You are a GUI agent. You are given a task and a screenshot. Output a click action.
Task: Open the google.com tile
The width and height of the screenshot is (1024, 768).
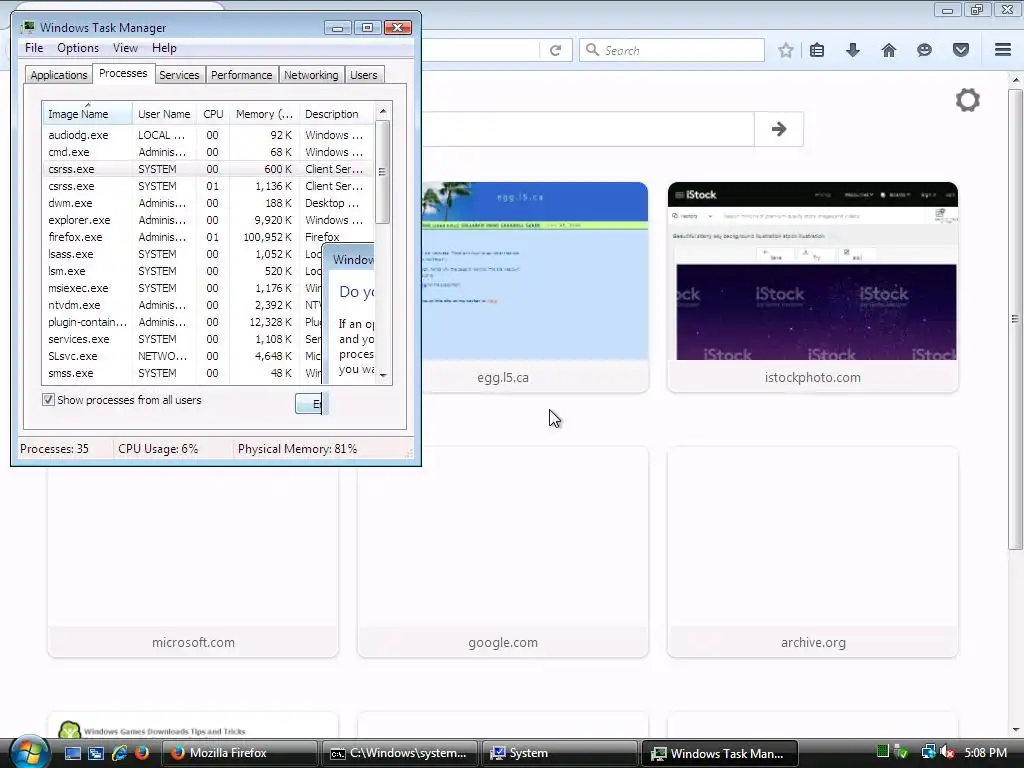pos(503,552)
